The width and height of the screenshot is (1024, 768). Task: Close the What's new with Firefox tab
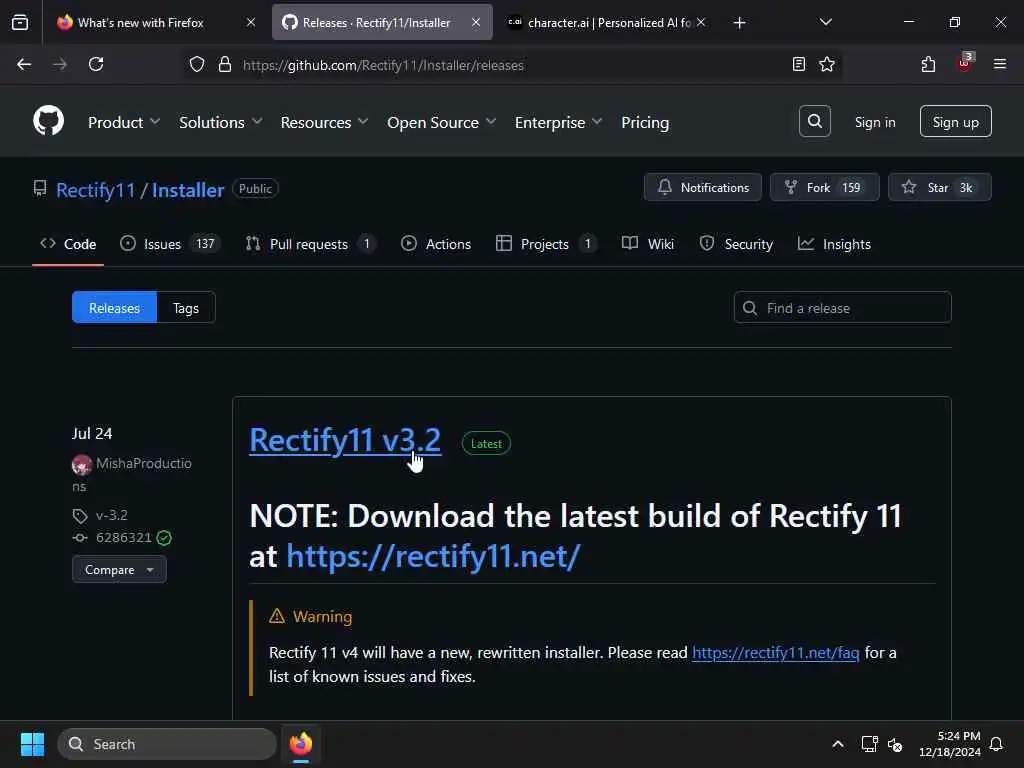(x=251, y=22)
